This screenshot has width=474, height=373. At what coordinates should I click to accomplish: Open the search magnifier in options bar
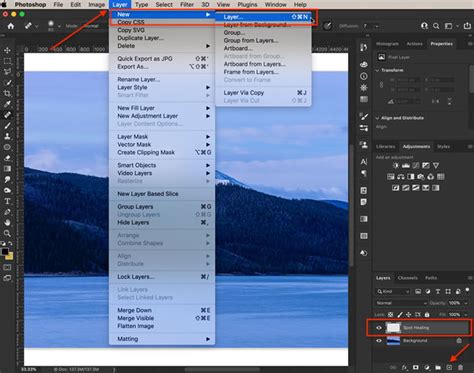(x=436, y=26)
